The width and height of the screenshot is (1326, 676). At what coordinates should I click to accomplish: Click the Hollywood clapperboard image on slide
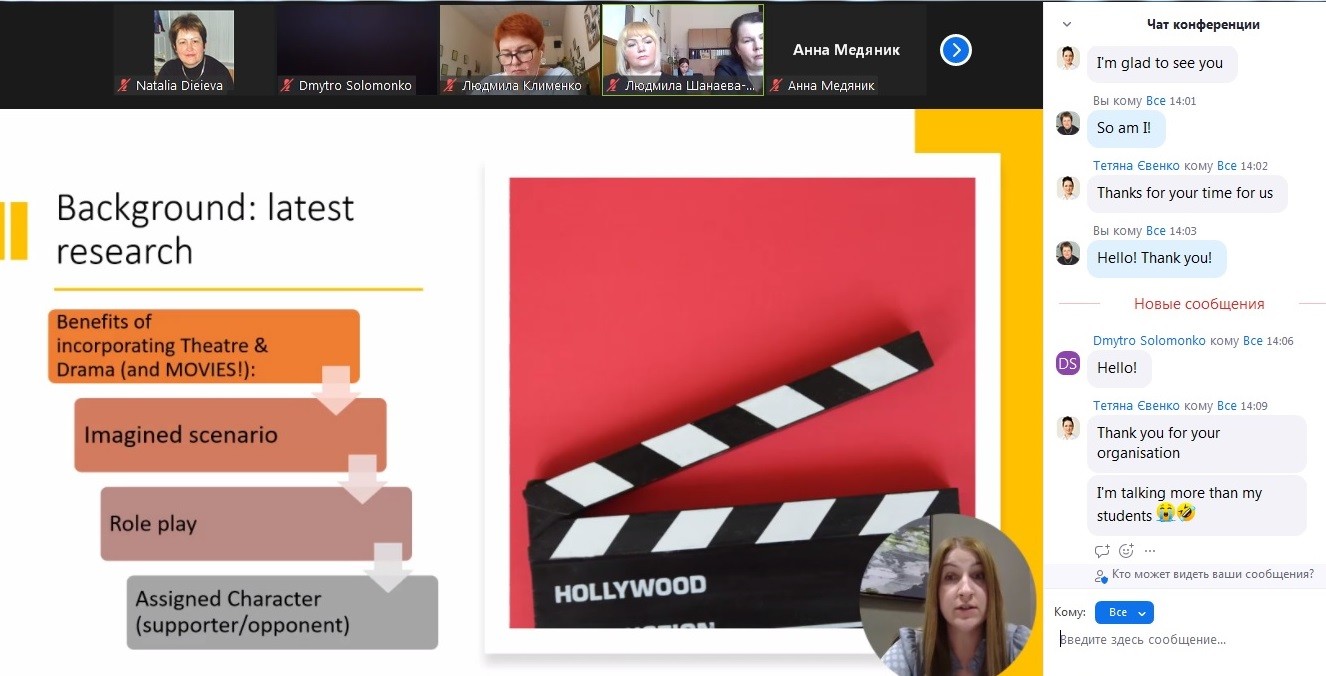(x=742, y=403)
